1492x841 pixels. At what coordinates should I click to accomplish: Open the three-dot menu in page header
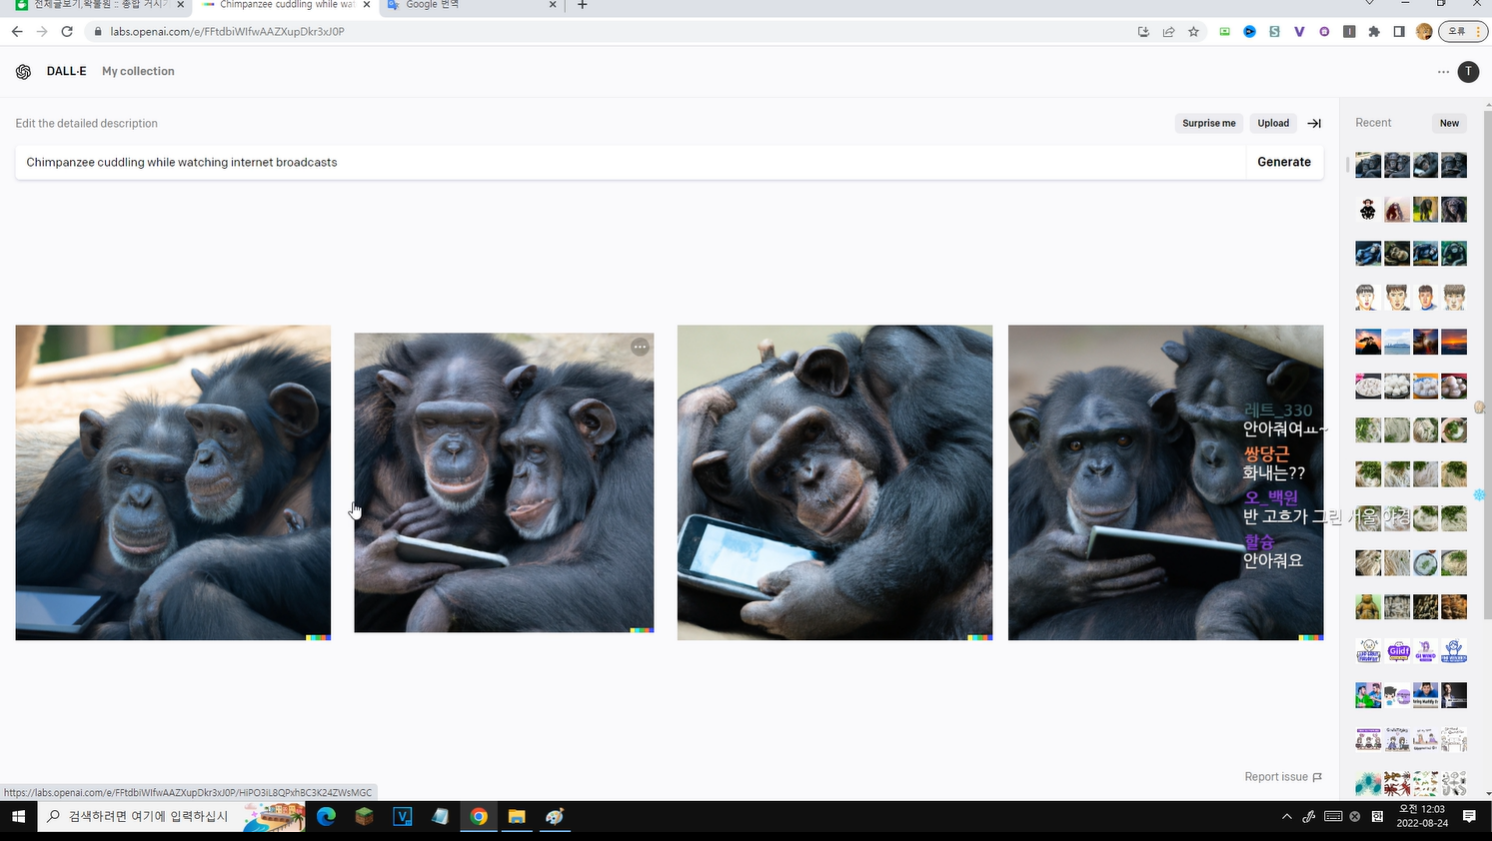[x=1443, y=72]
